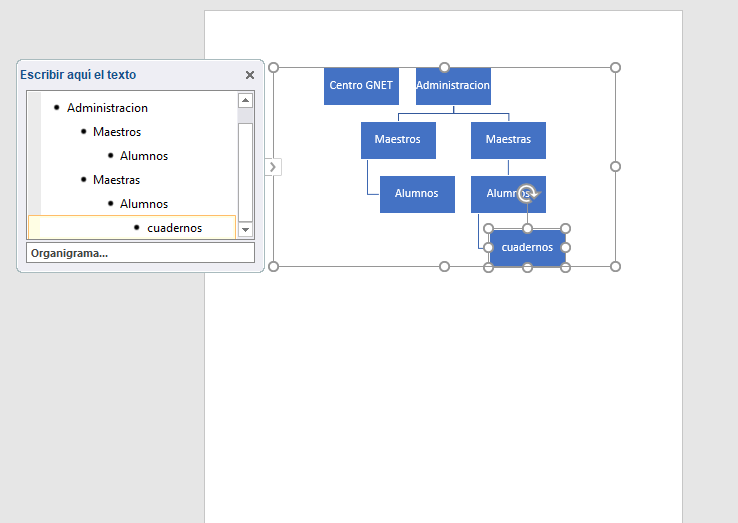Open the Organigrama layout info link
Viewport: 738px width, 523px height.
[70, 253]
